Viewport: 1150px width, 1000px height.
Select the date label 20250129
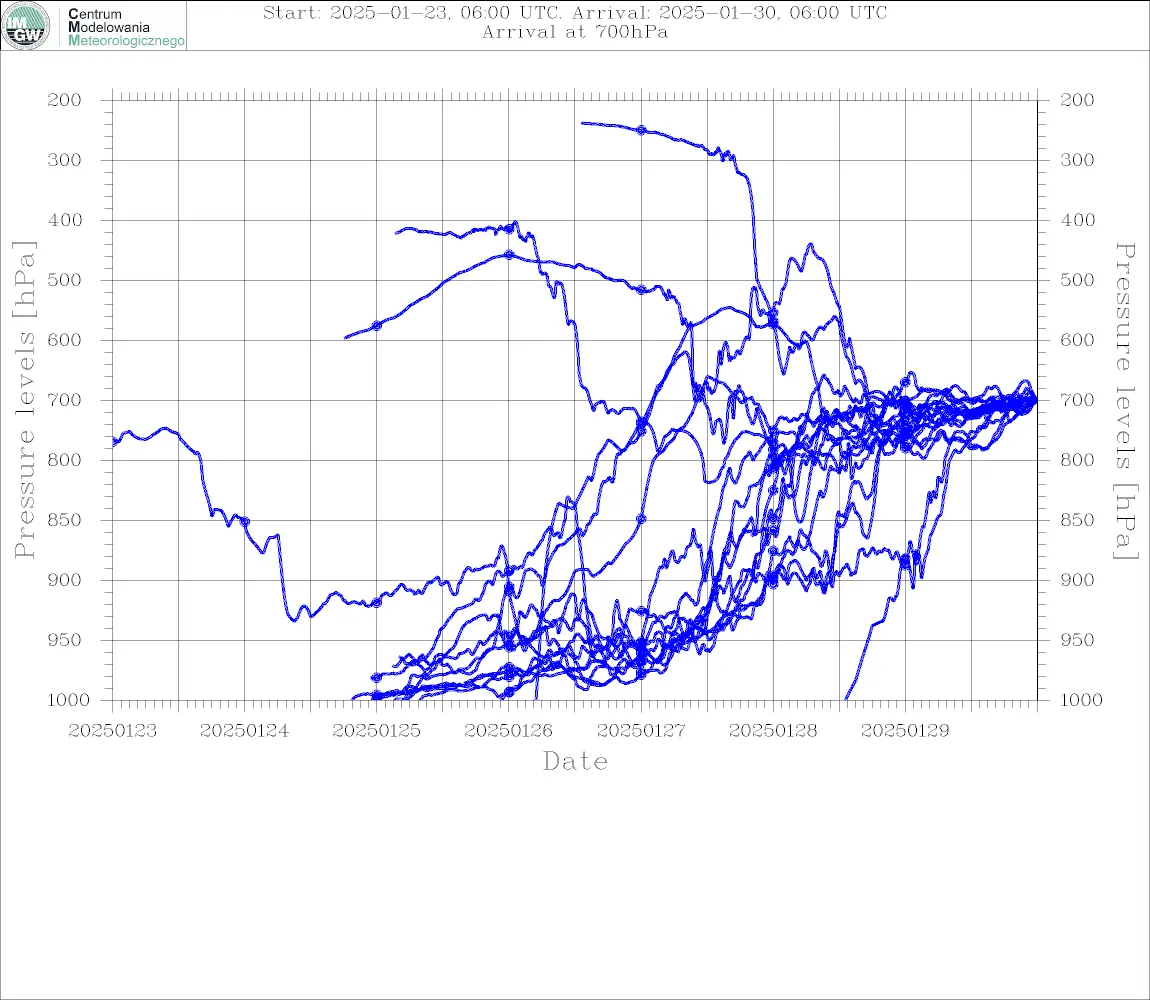click(905, 731)
